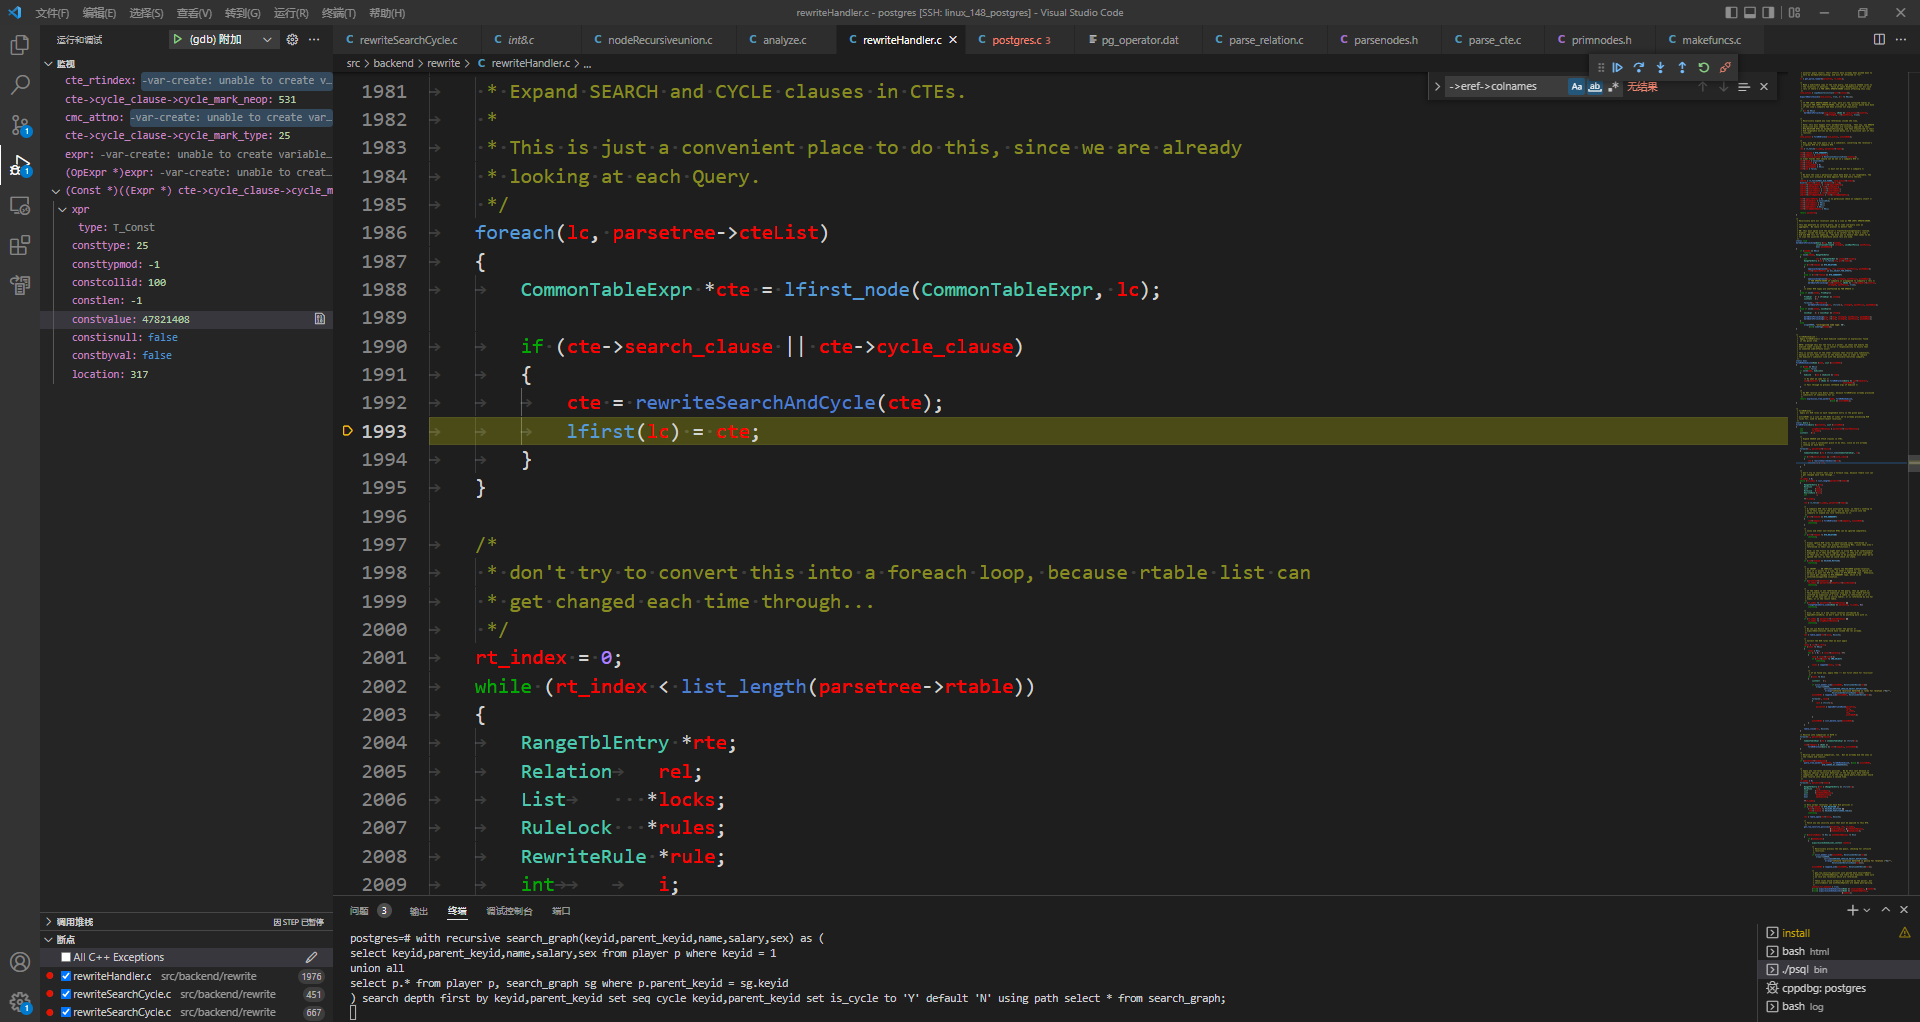Open the Source Control view
Screen dimensions: 1920x1022
tap(20, 125)
